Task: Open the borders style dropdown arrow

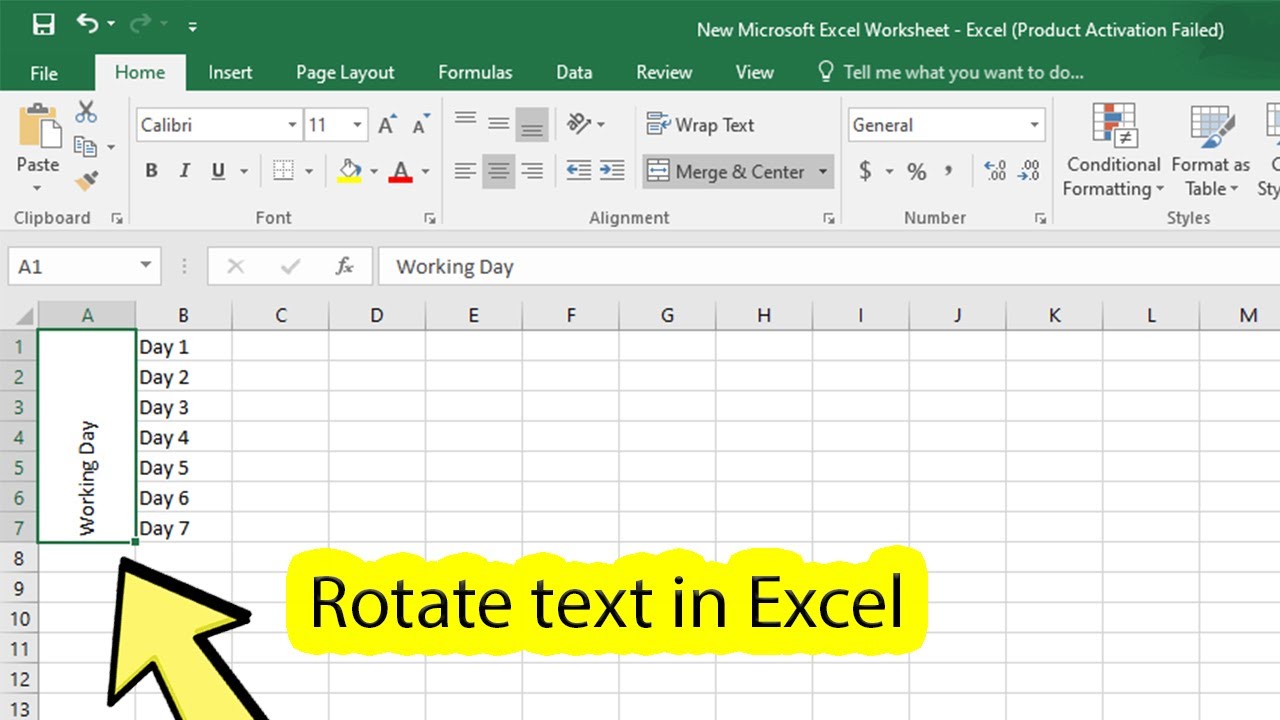Action: 309,171
